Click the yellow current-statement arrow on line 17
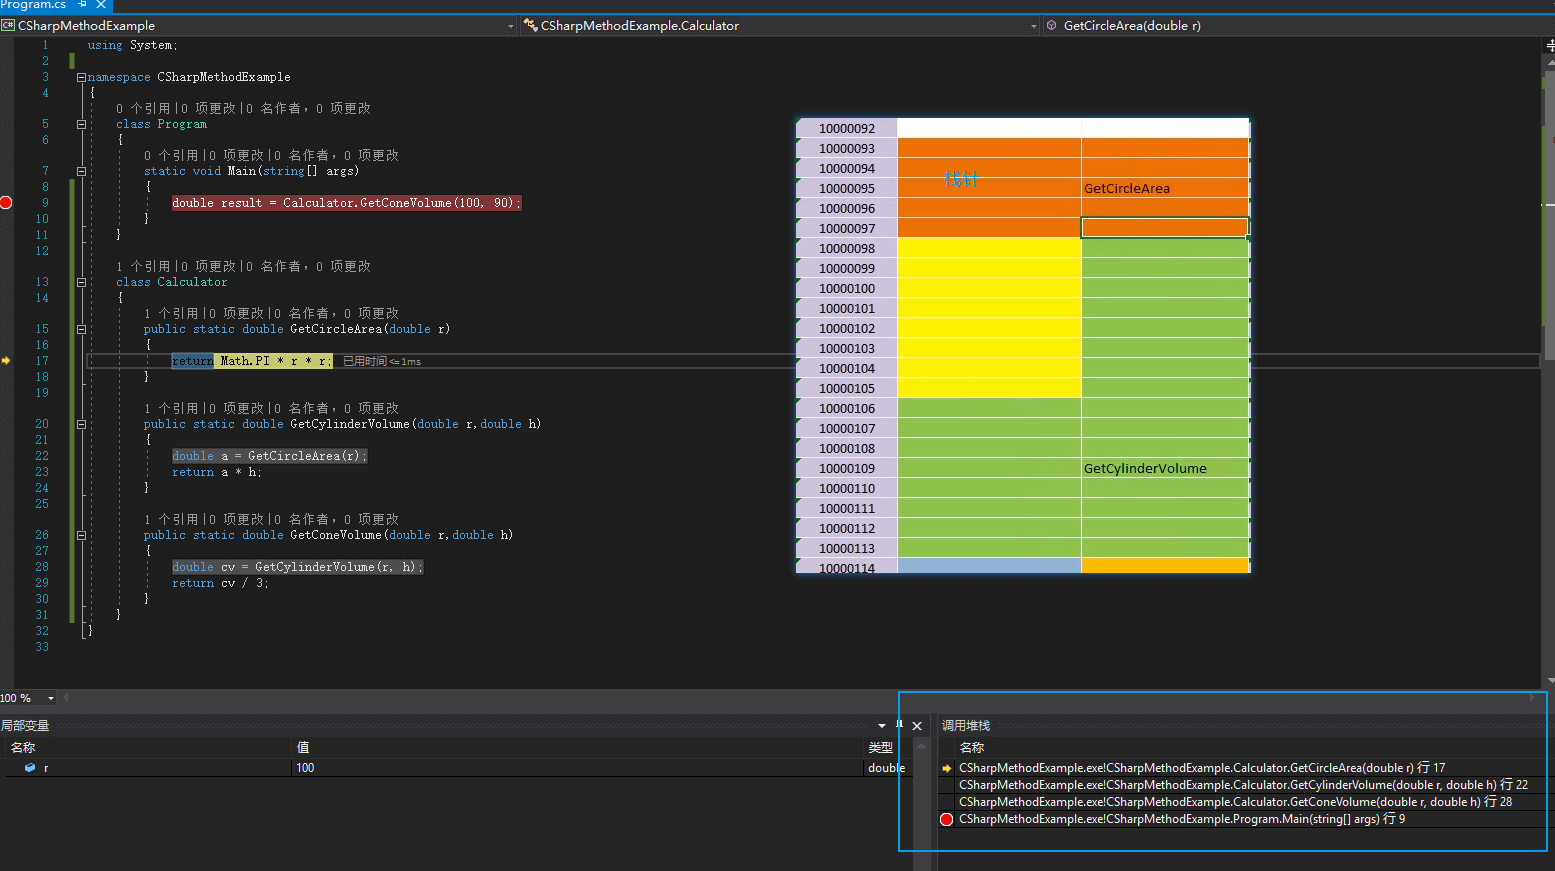 [6, 361]
